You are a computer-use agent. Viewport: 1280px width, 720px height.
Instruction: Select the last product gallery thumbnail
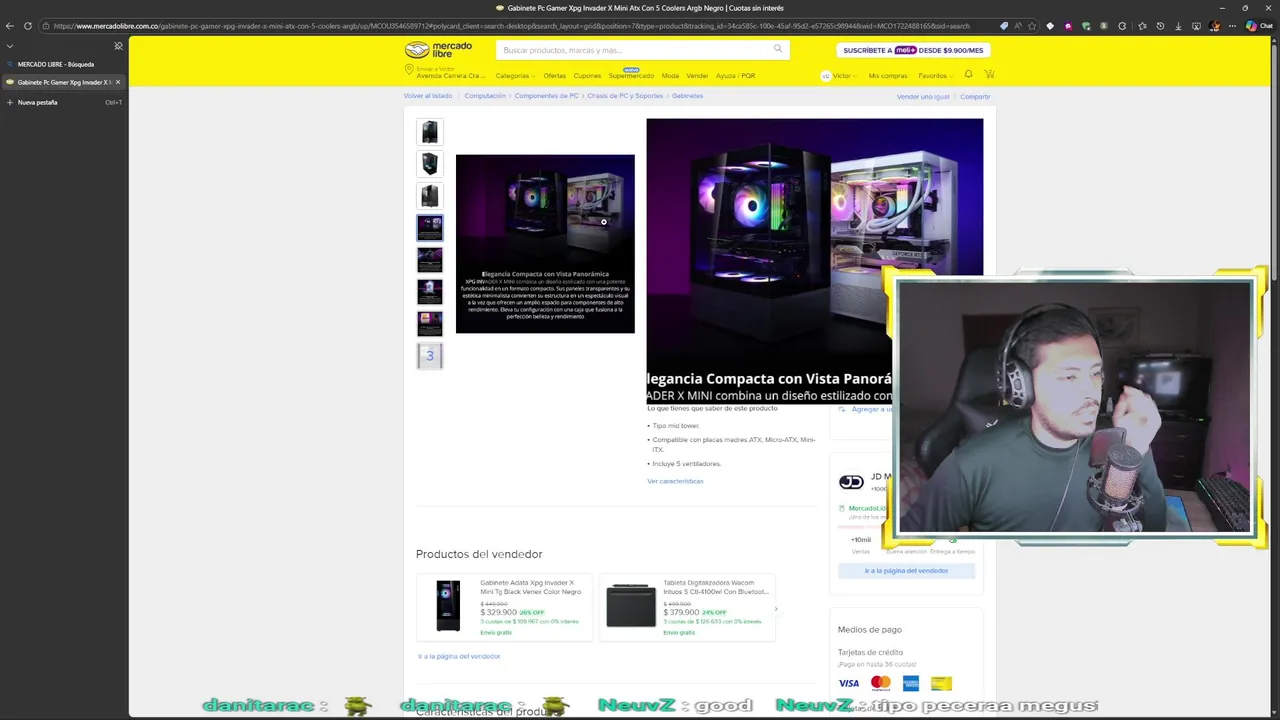[x=430, y=324]
